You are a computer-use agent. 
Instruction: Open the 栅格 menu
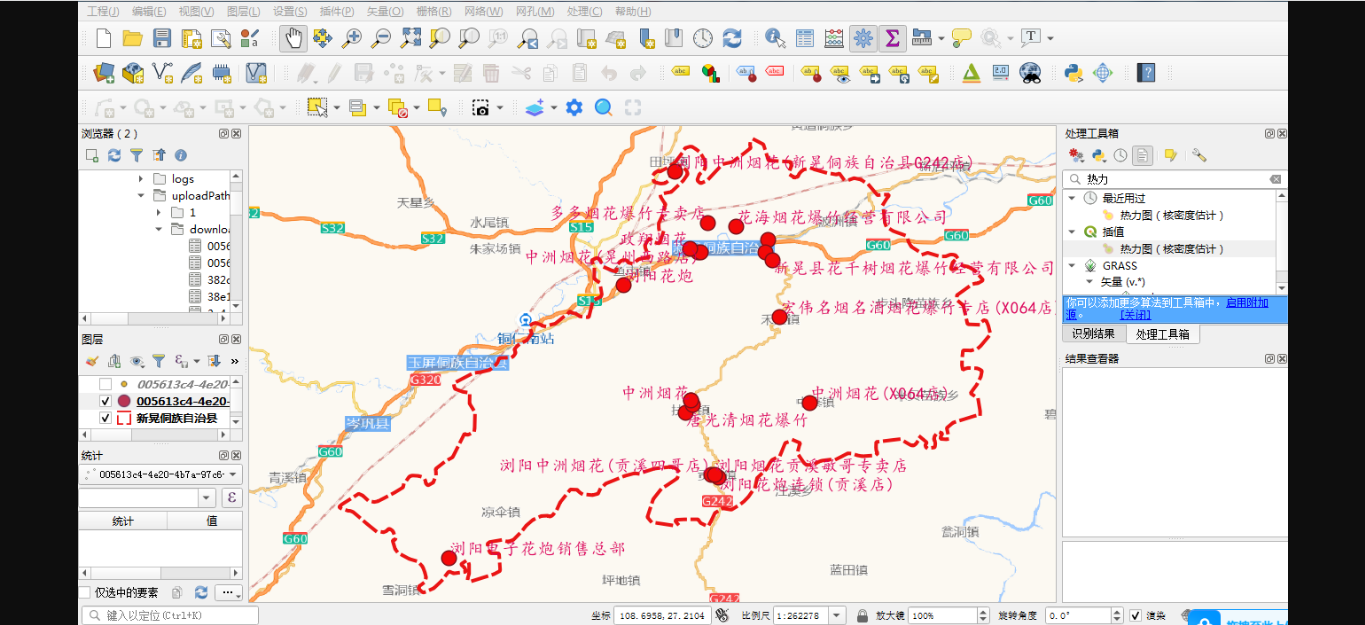click(433, 11)
